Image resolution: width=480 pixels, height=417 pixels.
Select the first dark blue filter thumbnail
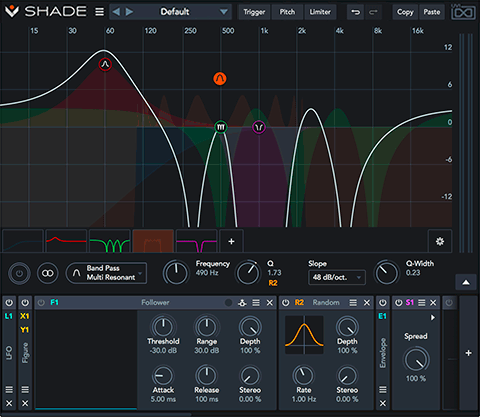coord(23,241)
